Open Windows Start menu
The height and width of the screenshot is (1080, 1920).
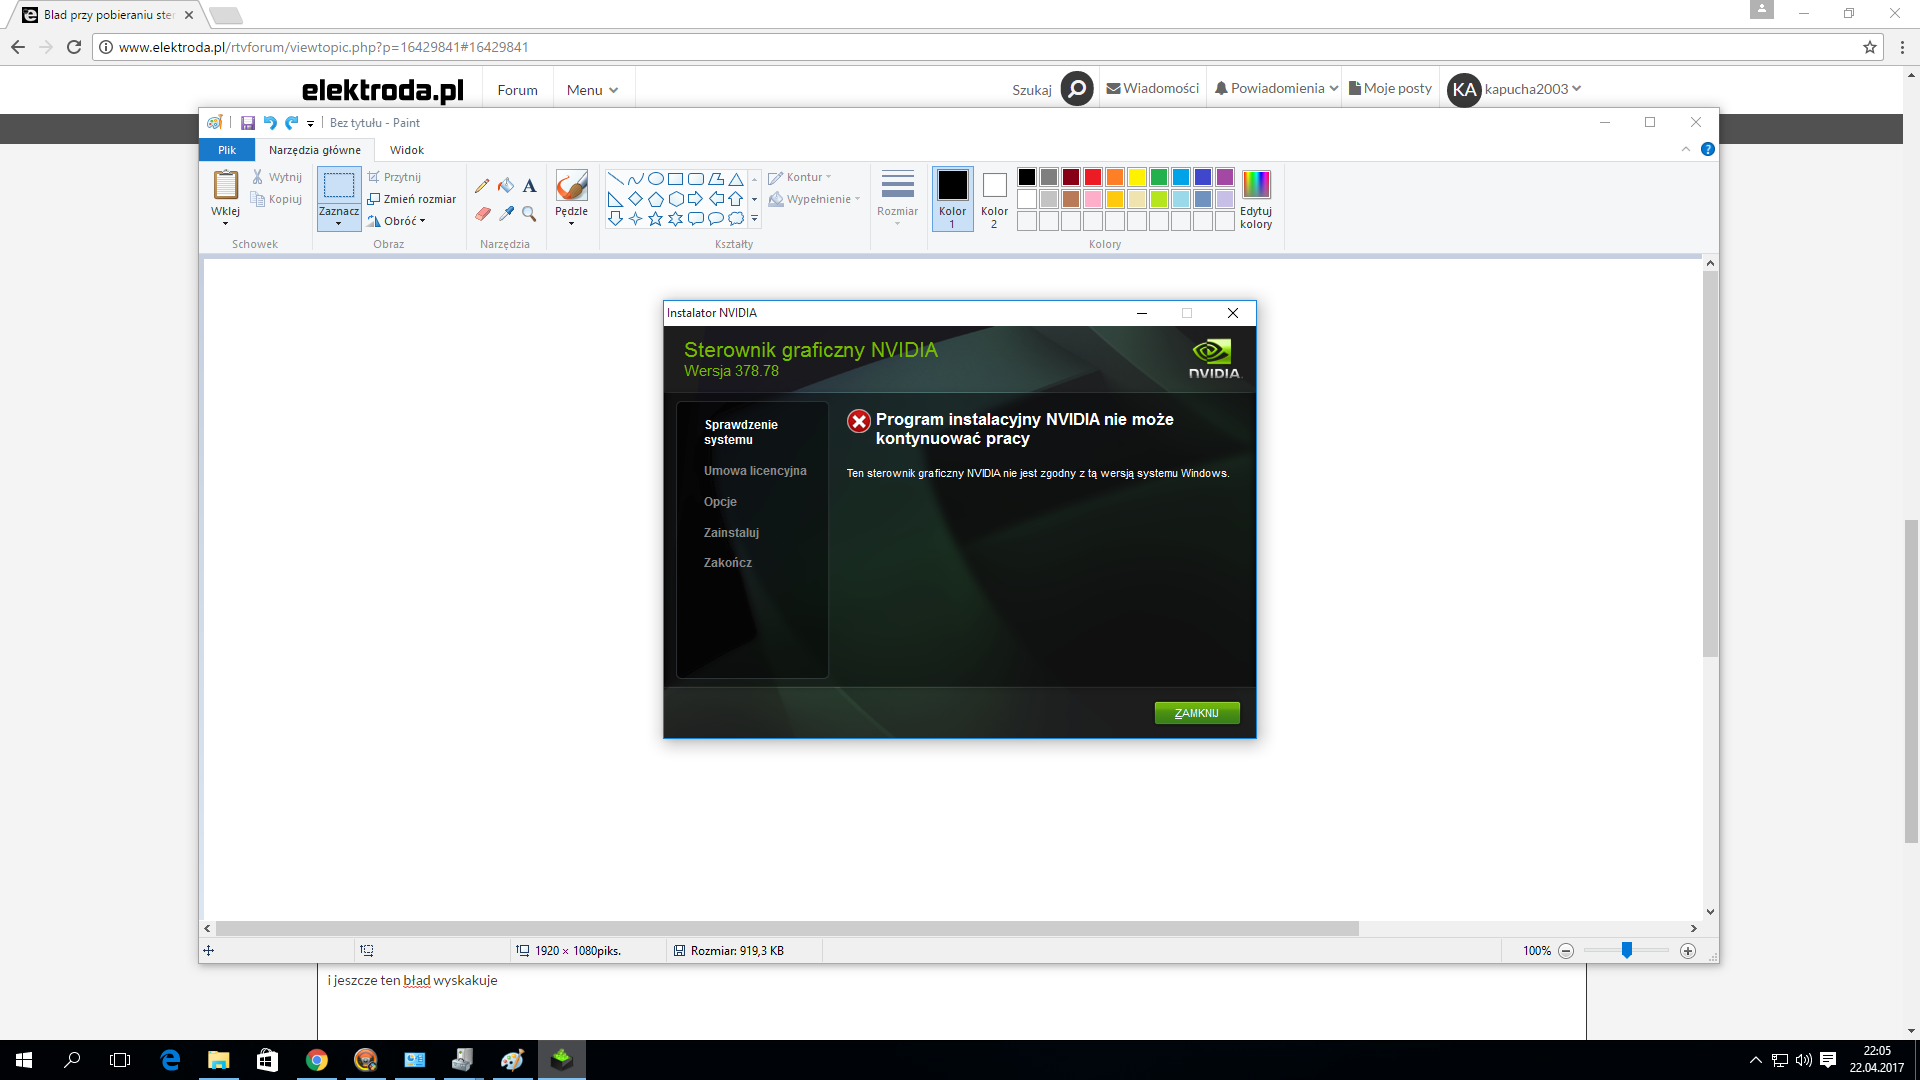24,1060
